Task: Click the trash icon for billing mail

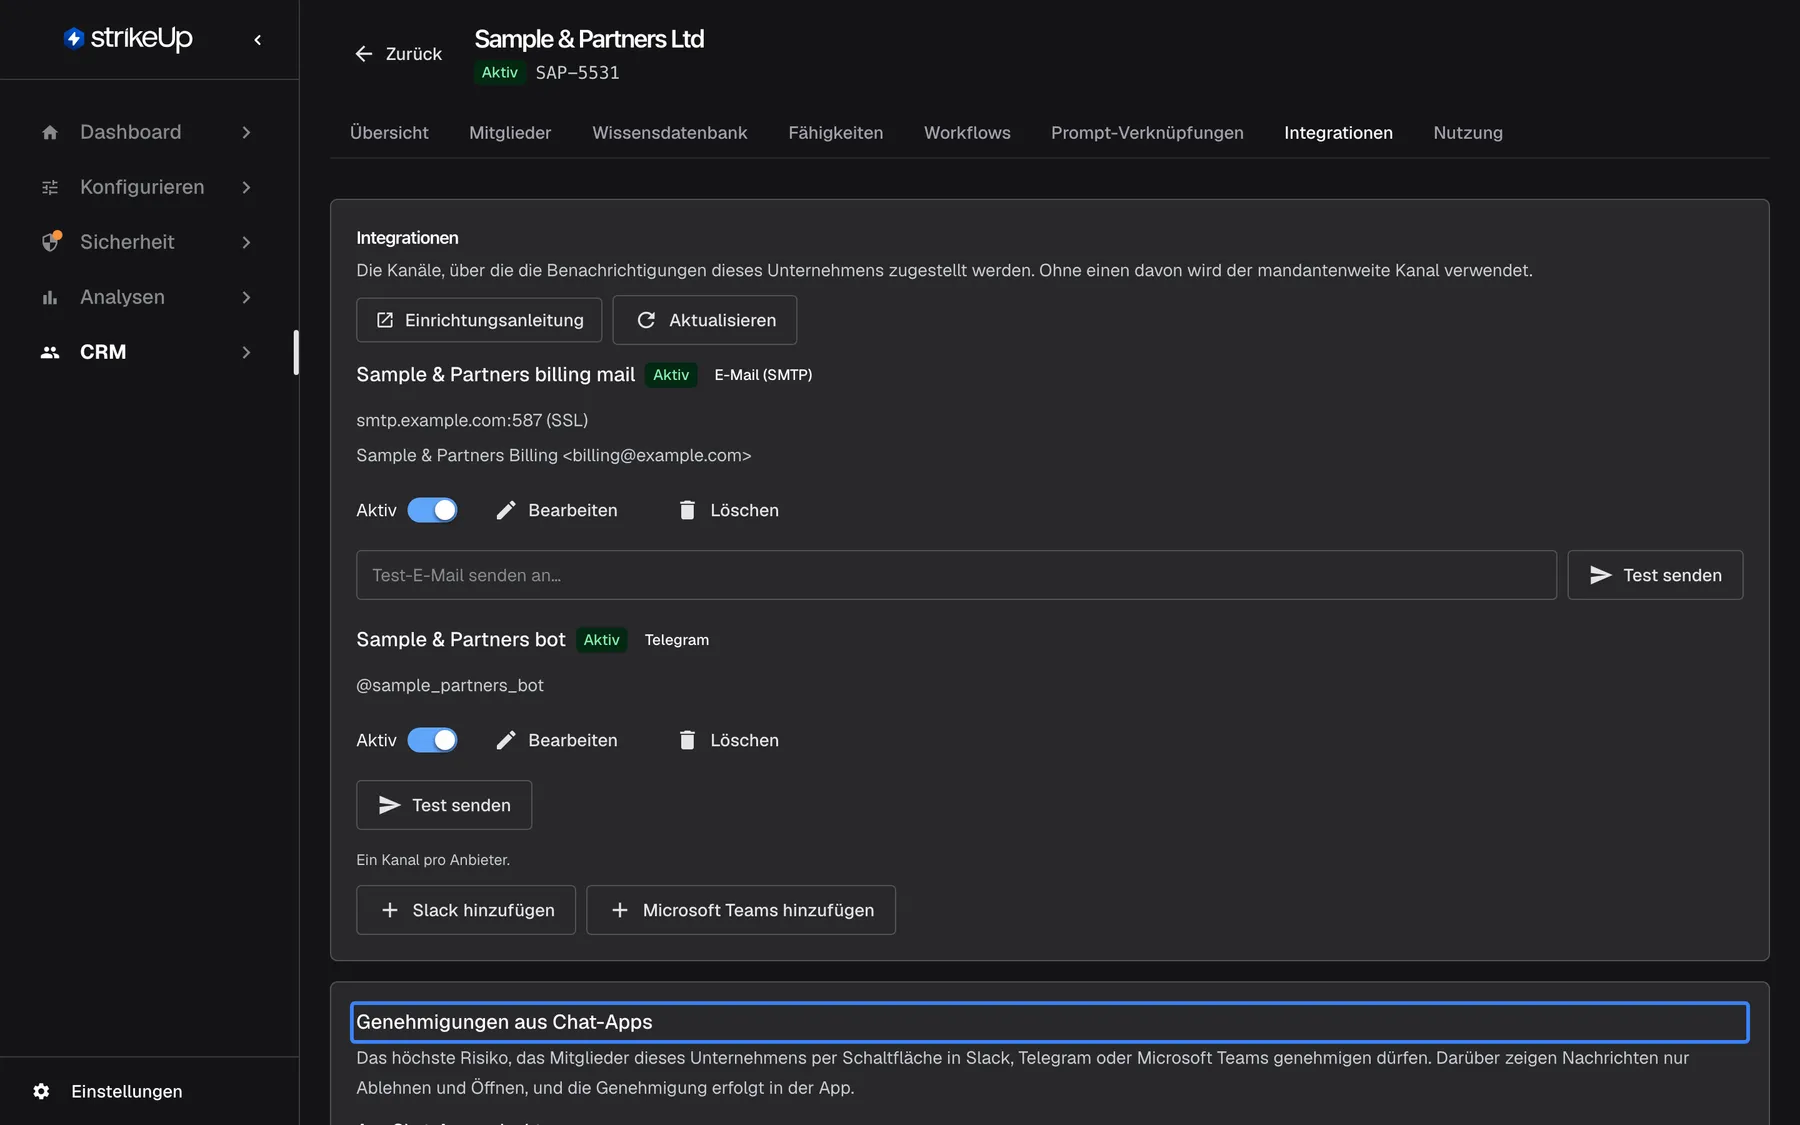Action: point(687,510)
